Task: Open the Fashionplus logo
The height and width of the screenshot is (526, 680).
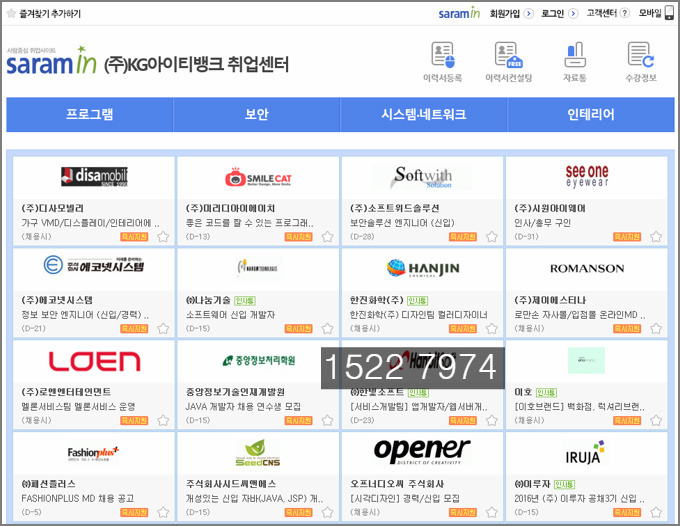Action: pyautogui.click(x=93, y=454)
